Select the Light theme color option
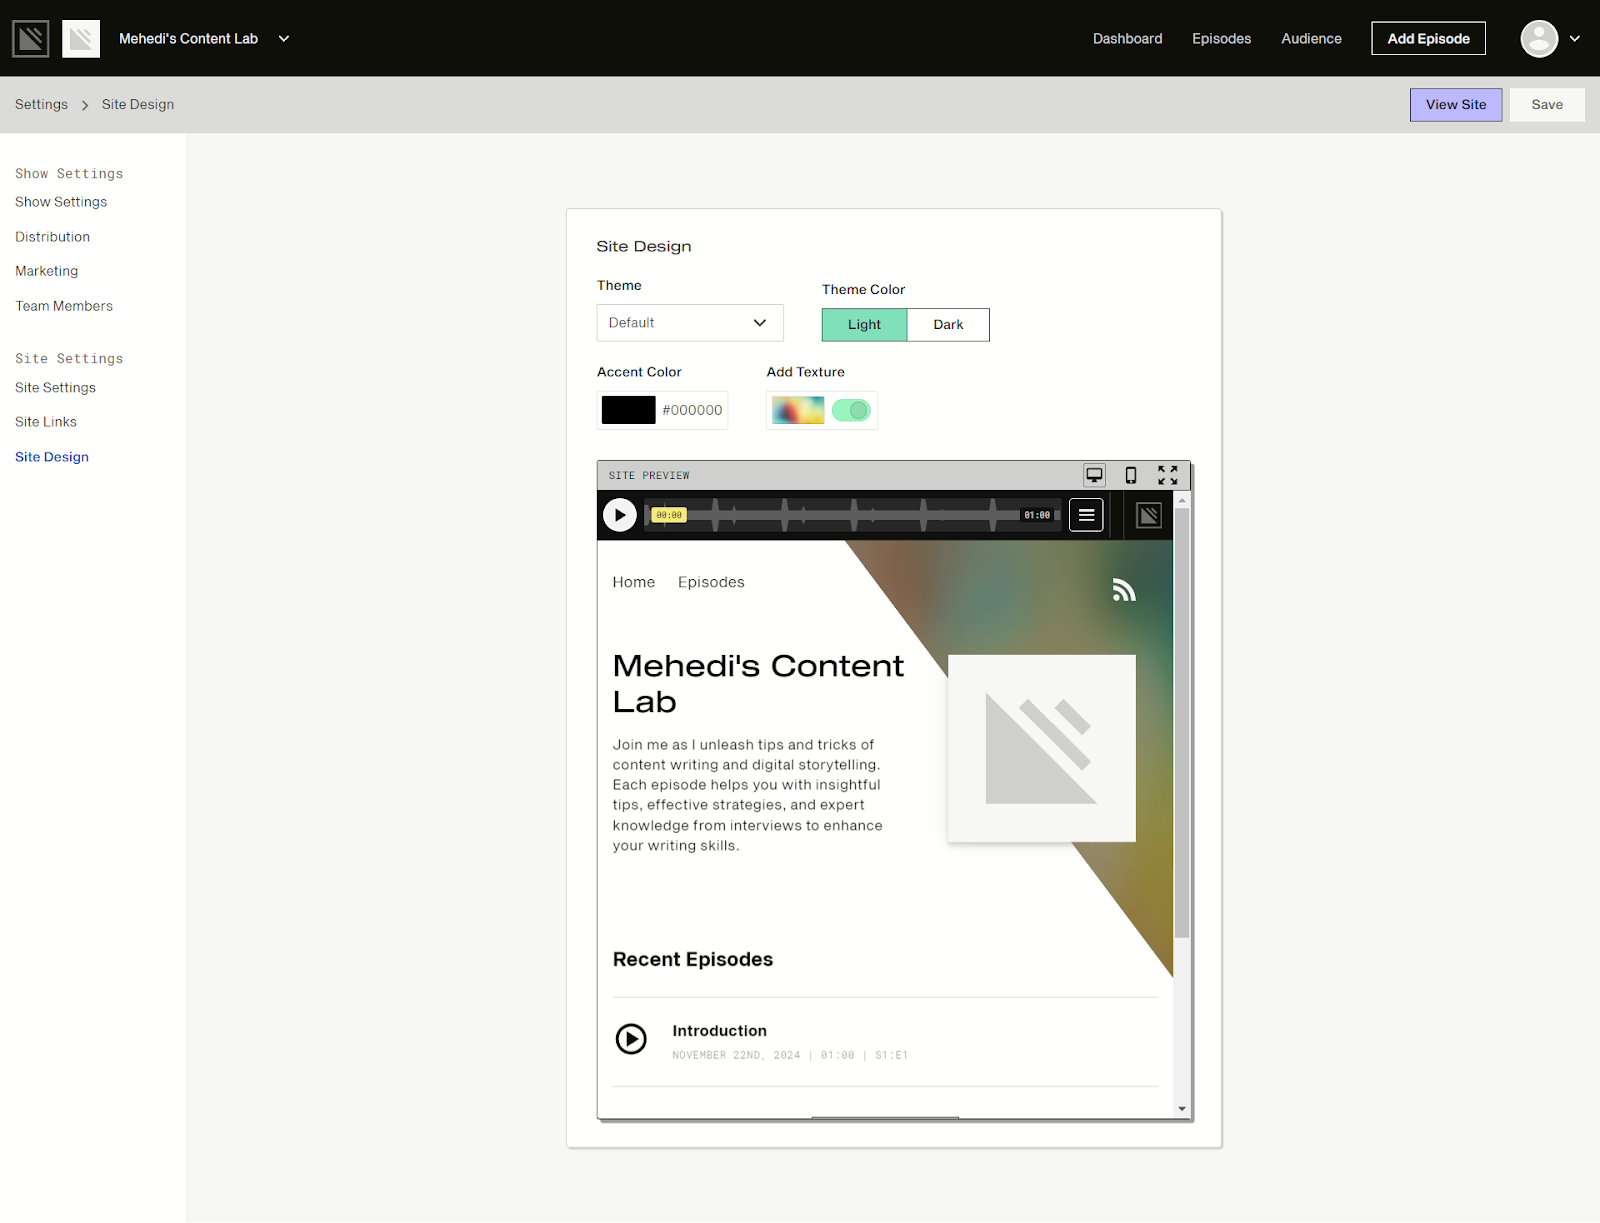This screenshot has width=1600, height=1223. (863, 324)
